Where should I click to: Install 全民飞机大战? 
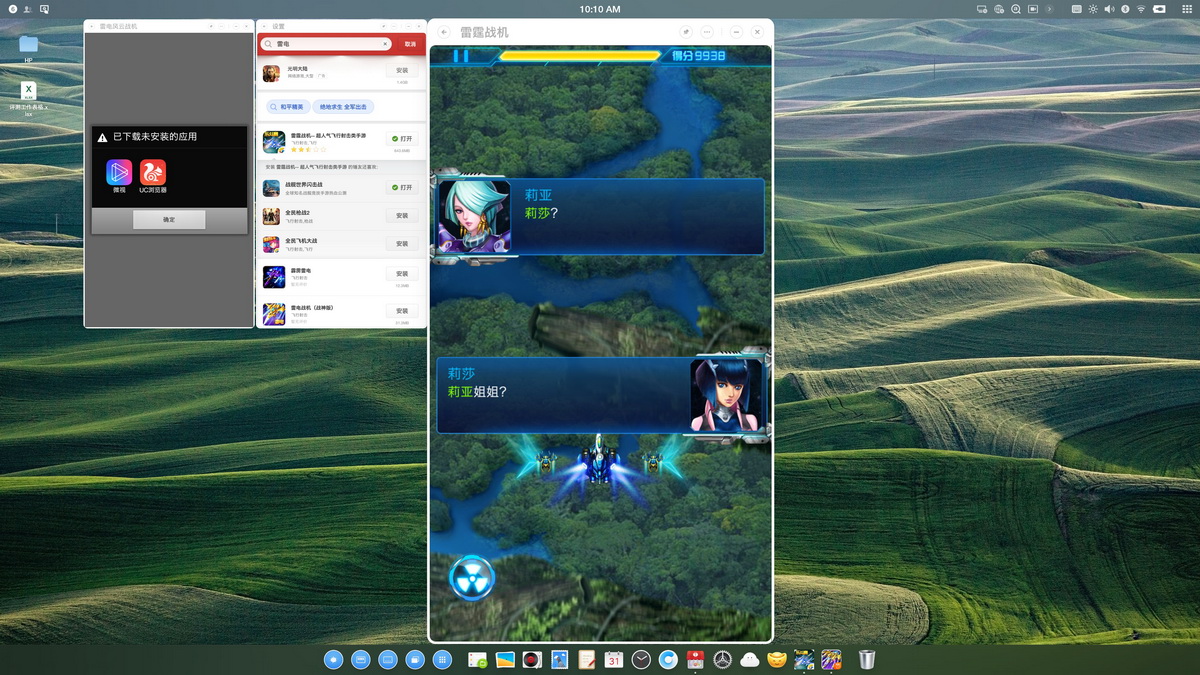pos(401,243)
